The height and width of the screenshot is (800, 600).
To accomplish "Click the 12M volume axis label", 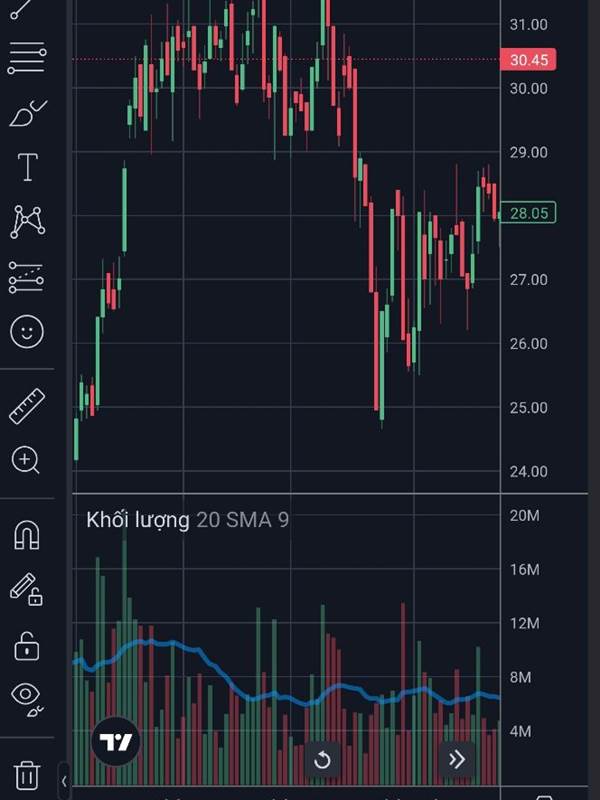I will [x=524, y=623].
